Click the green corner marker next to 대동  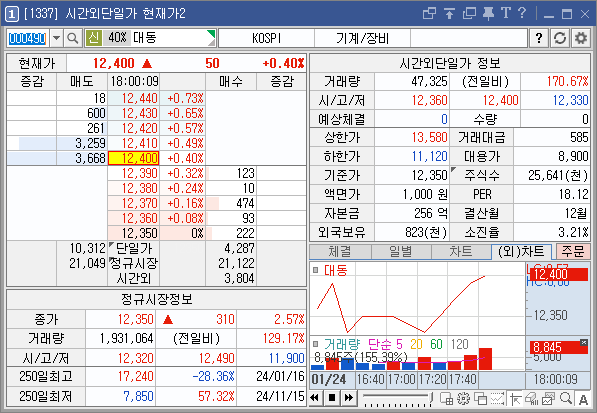[211, 34]
